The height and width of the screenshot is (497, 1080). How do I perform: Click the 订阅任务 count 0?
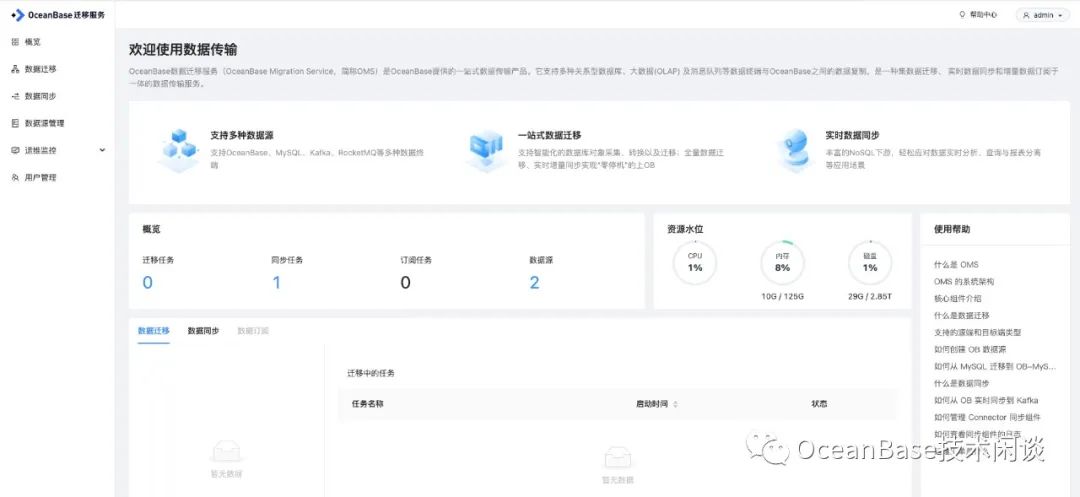[405, 283]
